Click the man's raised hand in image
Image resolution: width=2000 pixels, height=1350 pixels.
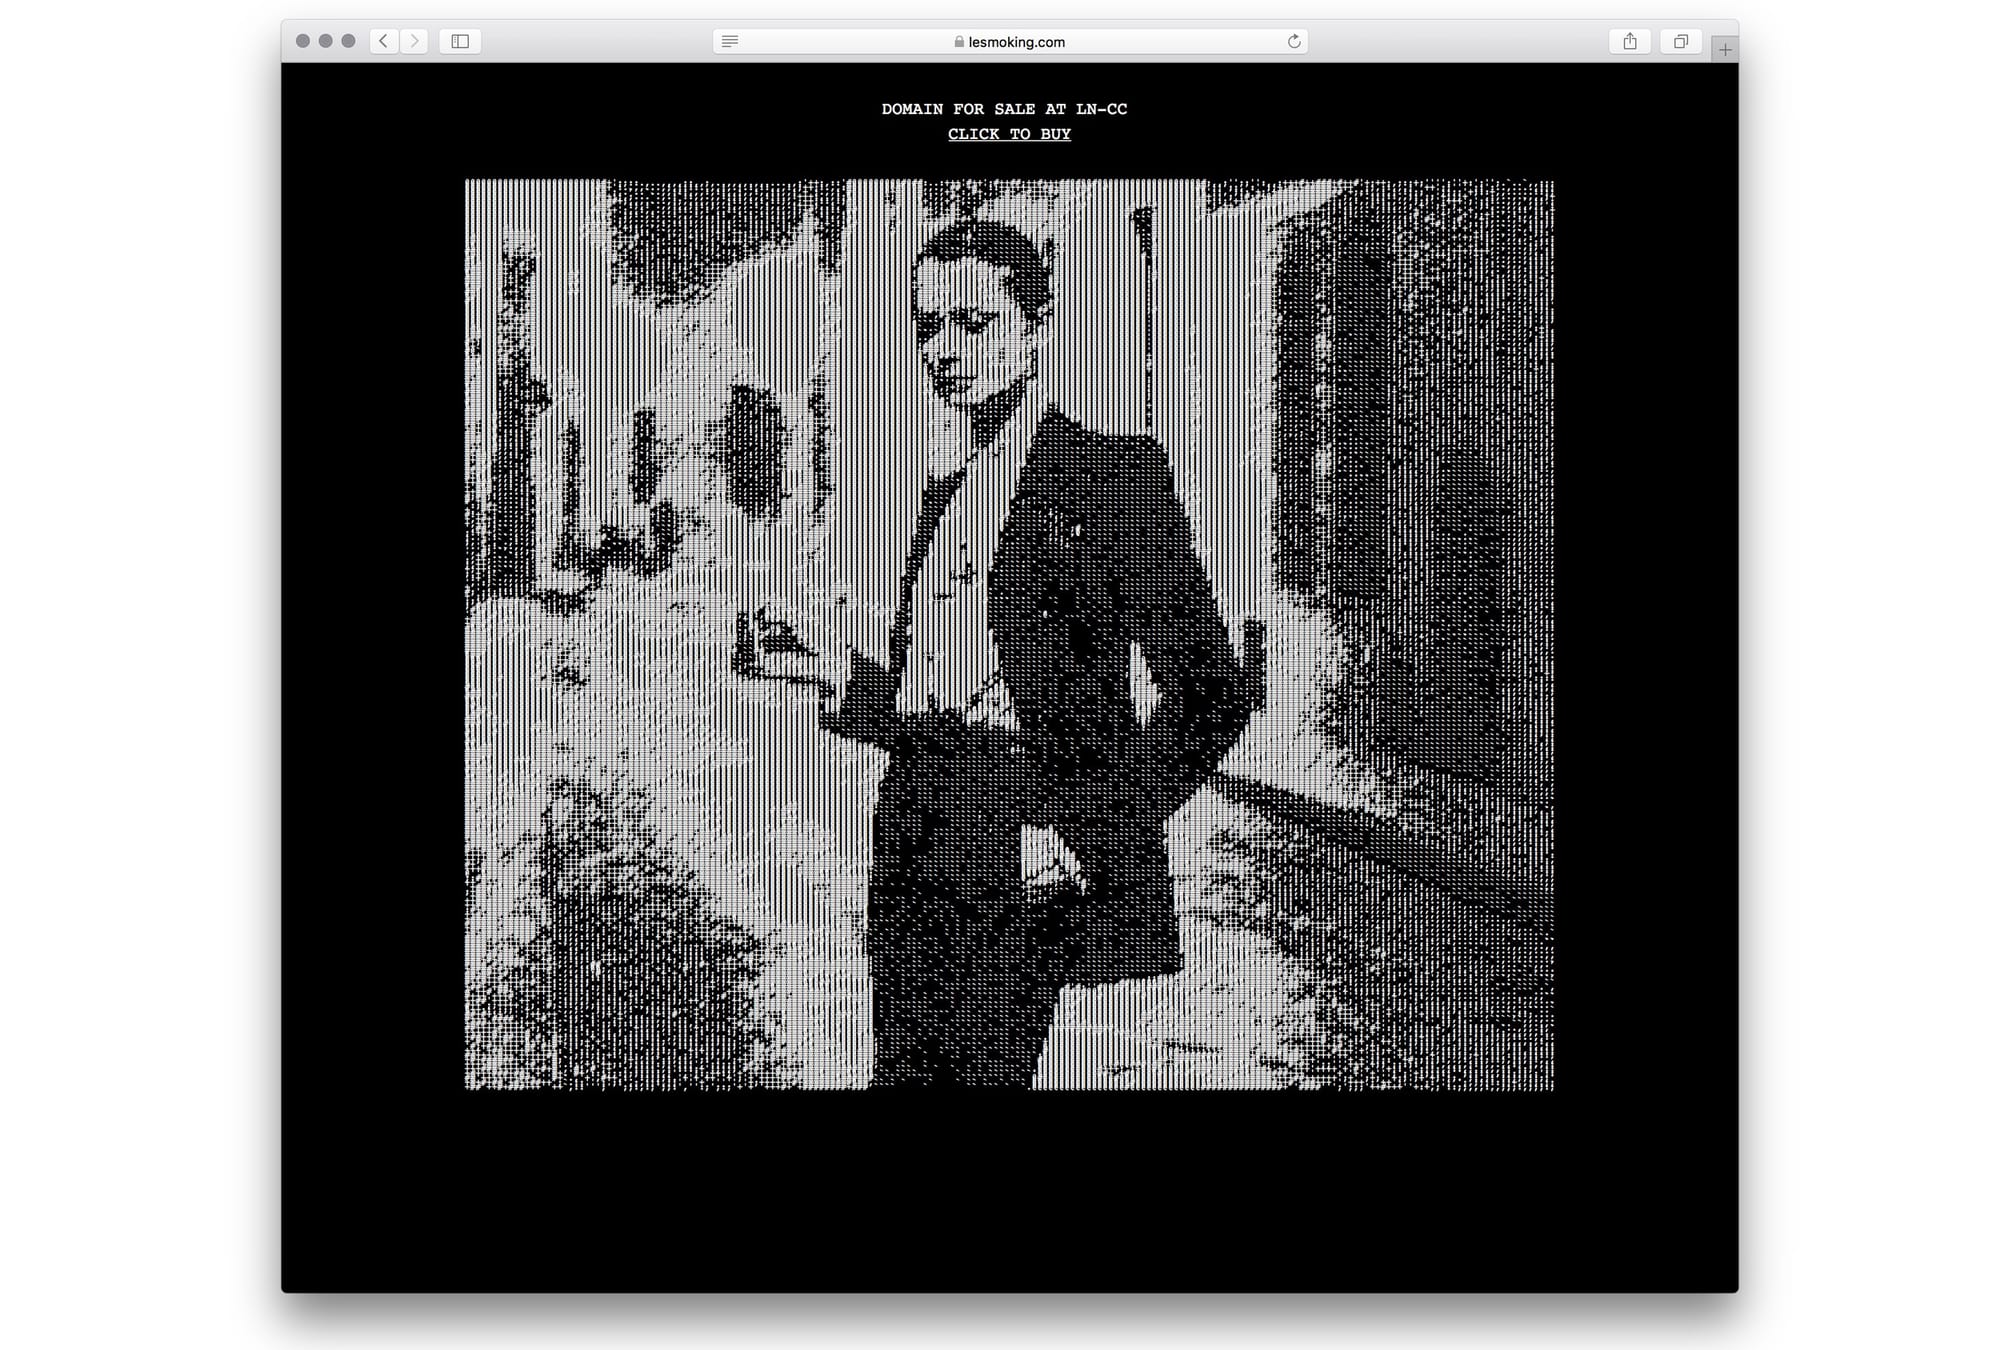[775, 645]
